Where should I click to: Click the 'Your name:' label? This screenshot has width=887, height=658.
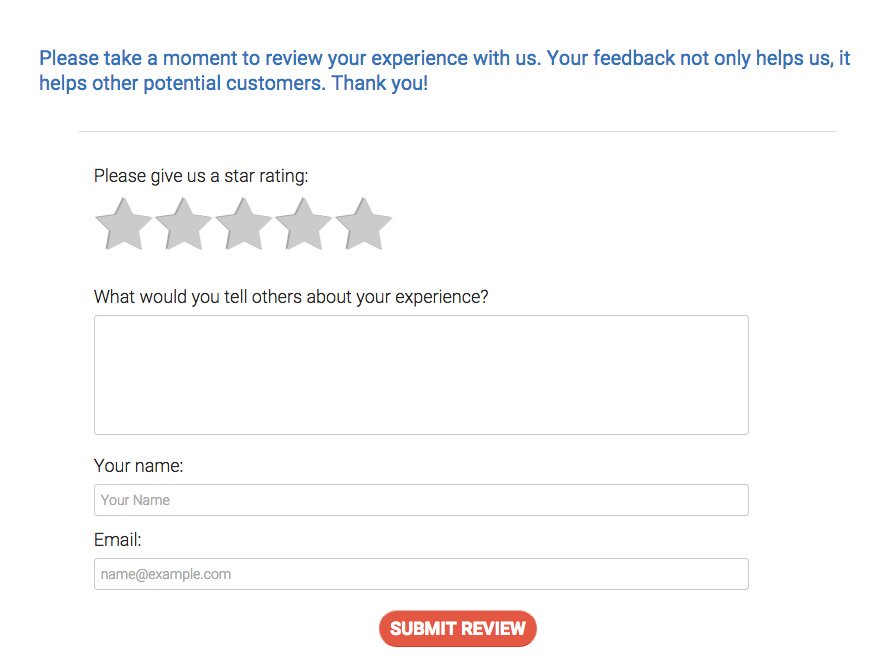pos(139,466)
